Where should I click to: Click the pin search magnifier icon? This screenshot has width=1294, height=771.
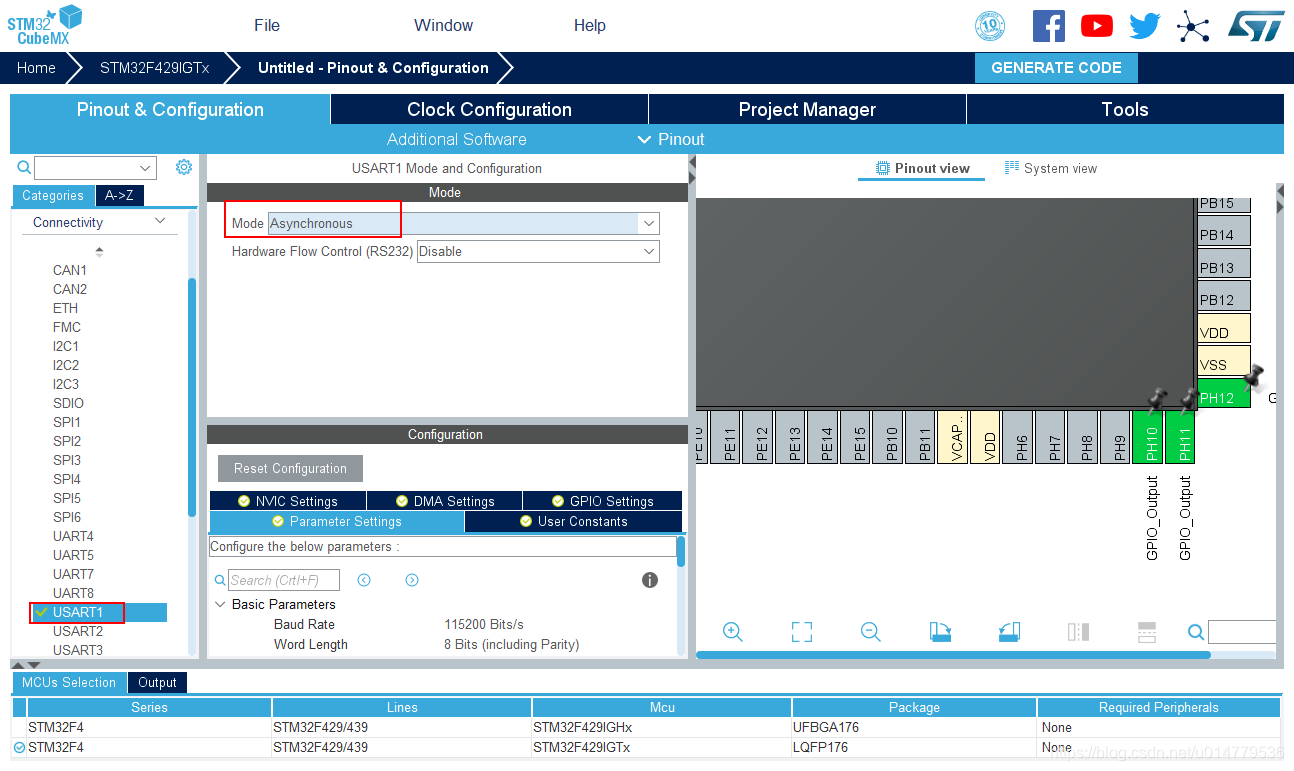pos(1195,632)
